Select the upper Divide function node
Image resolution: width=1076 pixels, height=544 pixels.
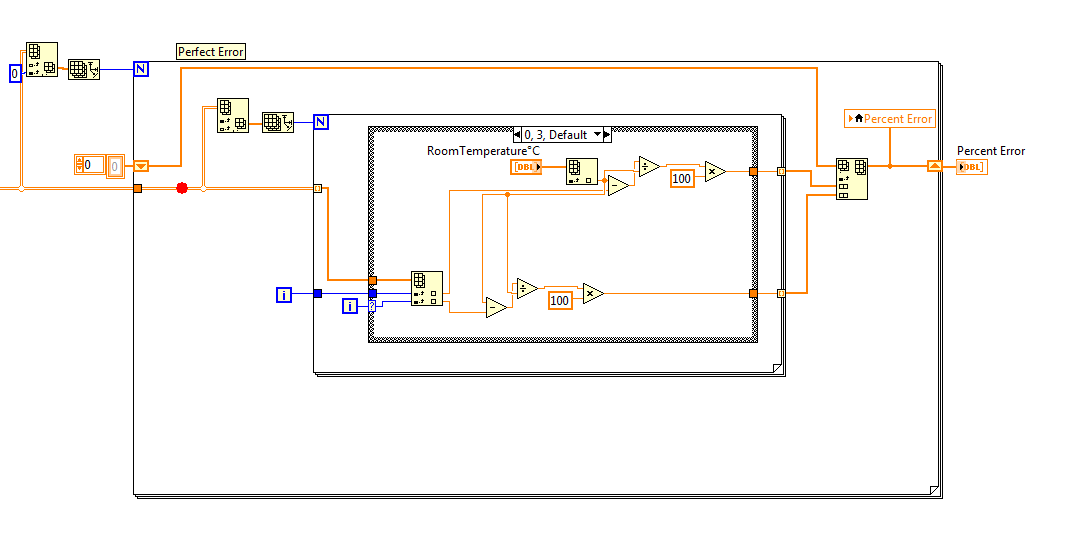(x=648, y=166)
